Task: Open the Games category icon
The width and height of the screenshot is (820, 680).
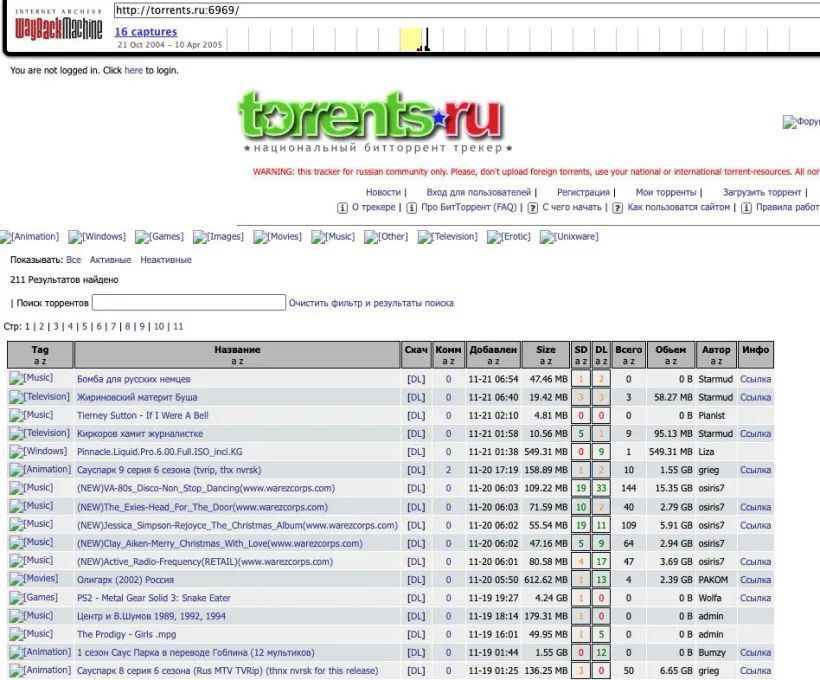Action: click(x=160, y=236)
